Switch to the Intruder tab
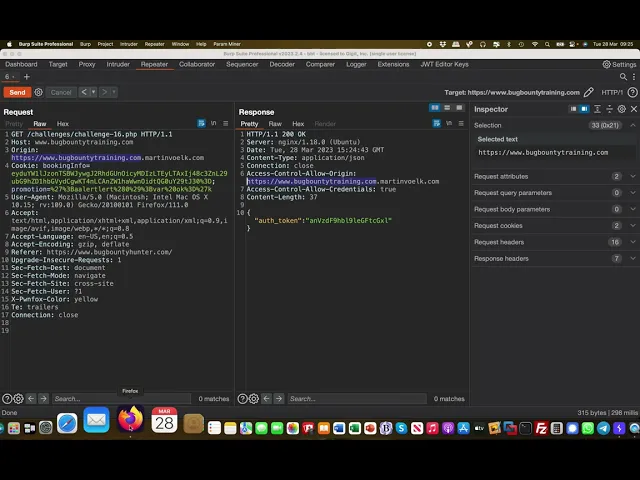Screen dimensions: 640x480 pos(118,64)
